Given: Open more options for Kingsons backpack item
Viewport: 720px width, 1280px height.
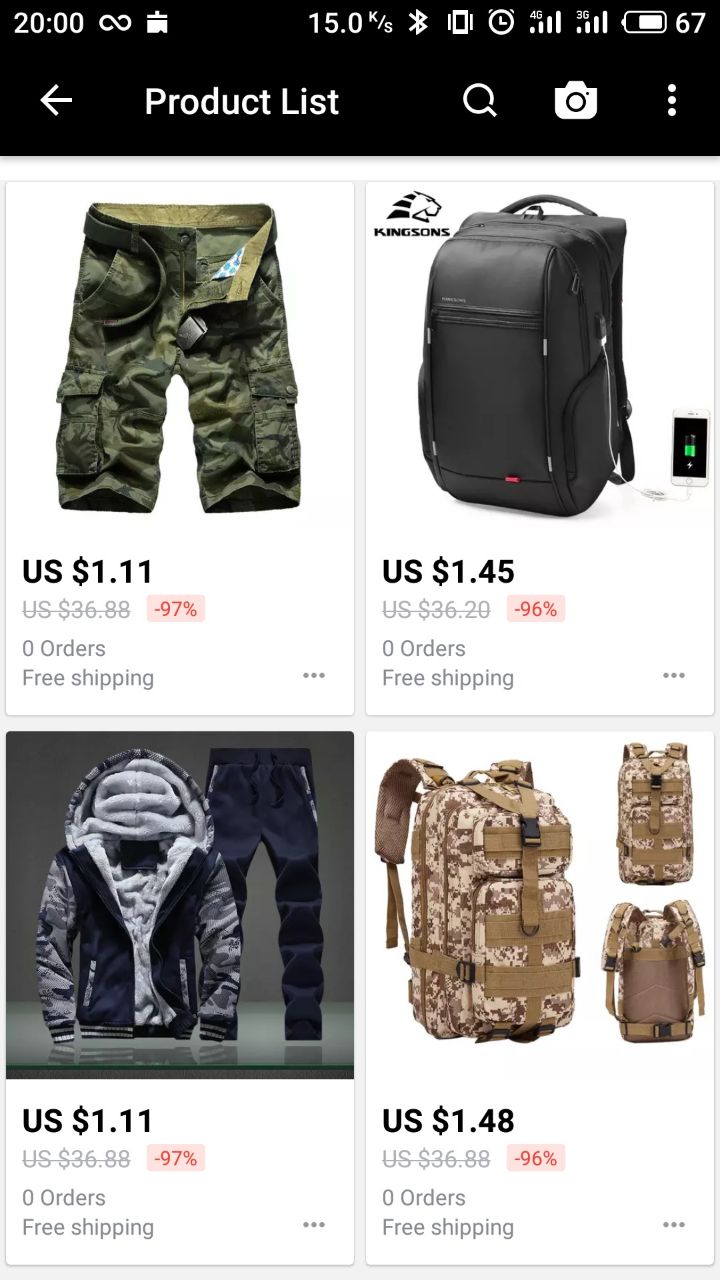Looking at the screenshot, I should [x=674, y=675].
